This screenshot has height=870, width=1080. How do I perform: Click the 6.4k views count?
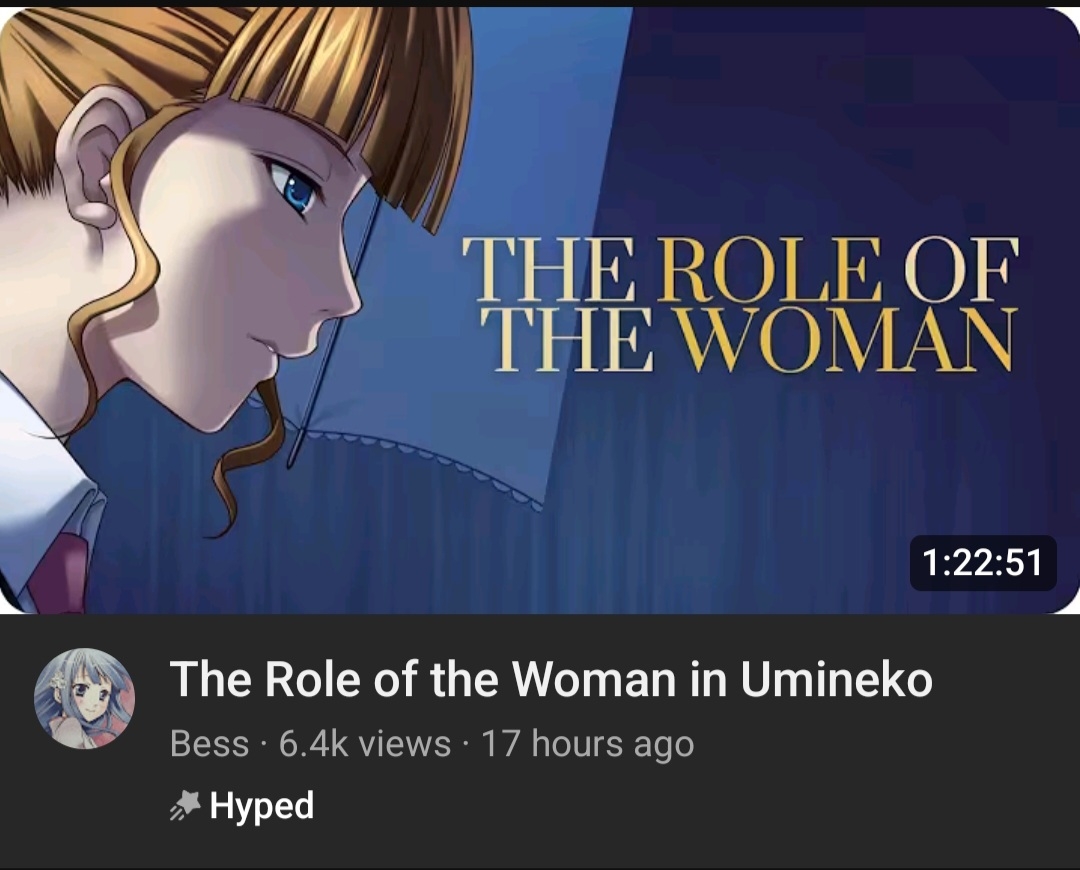click(364, 744)
